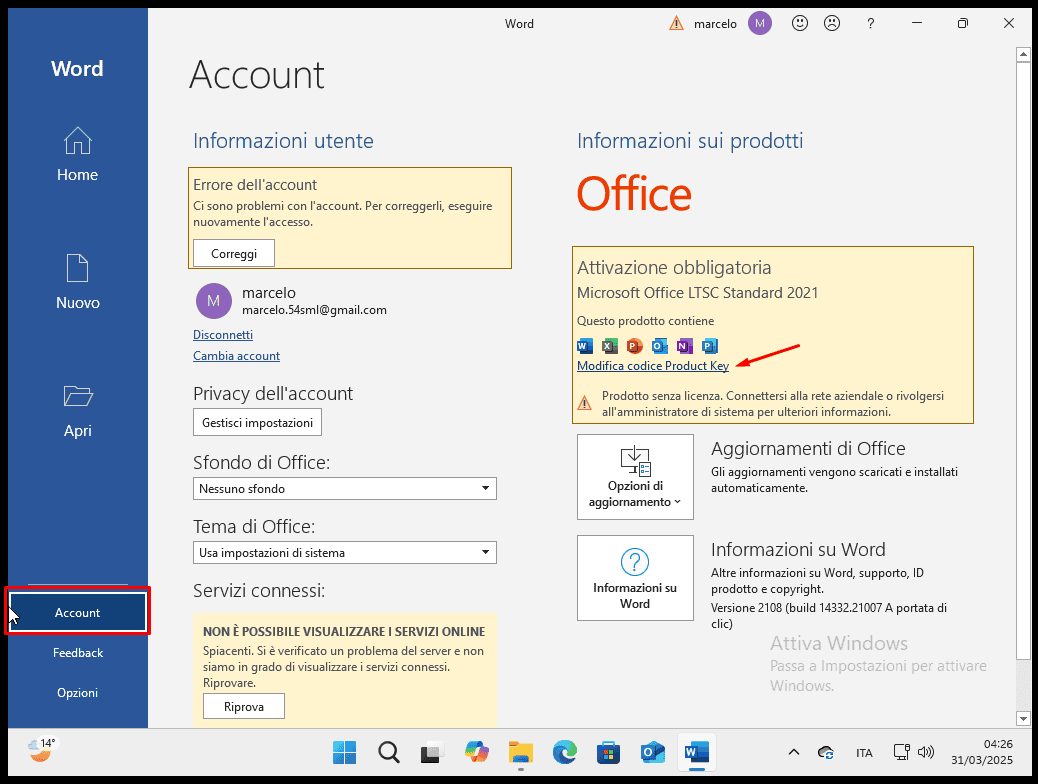Open the Nuovo document page

[x=77, y=282]
